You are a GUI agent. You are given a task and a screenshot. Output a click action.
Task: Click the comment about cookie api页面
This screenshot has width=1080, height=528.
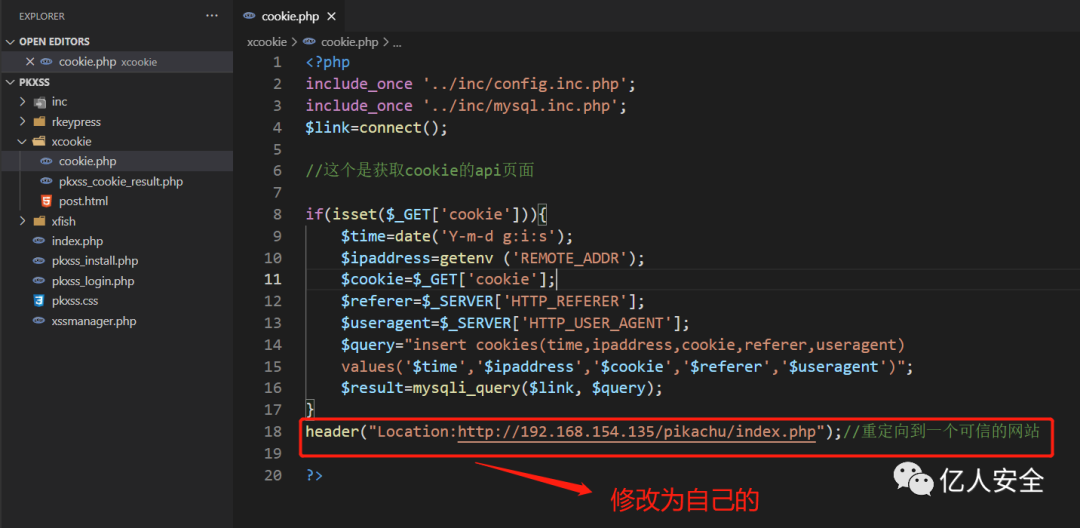tap(419, 171)
